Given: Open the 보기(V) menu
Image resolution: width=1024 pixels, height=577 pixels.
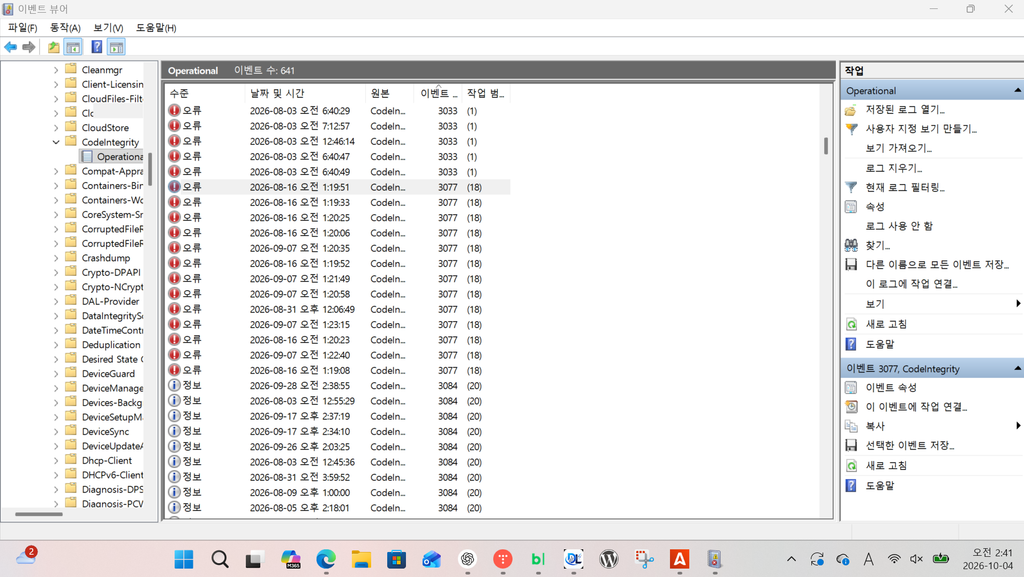Looking at the screenshot, I should tap(108, 27).
